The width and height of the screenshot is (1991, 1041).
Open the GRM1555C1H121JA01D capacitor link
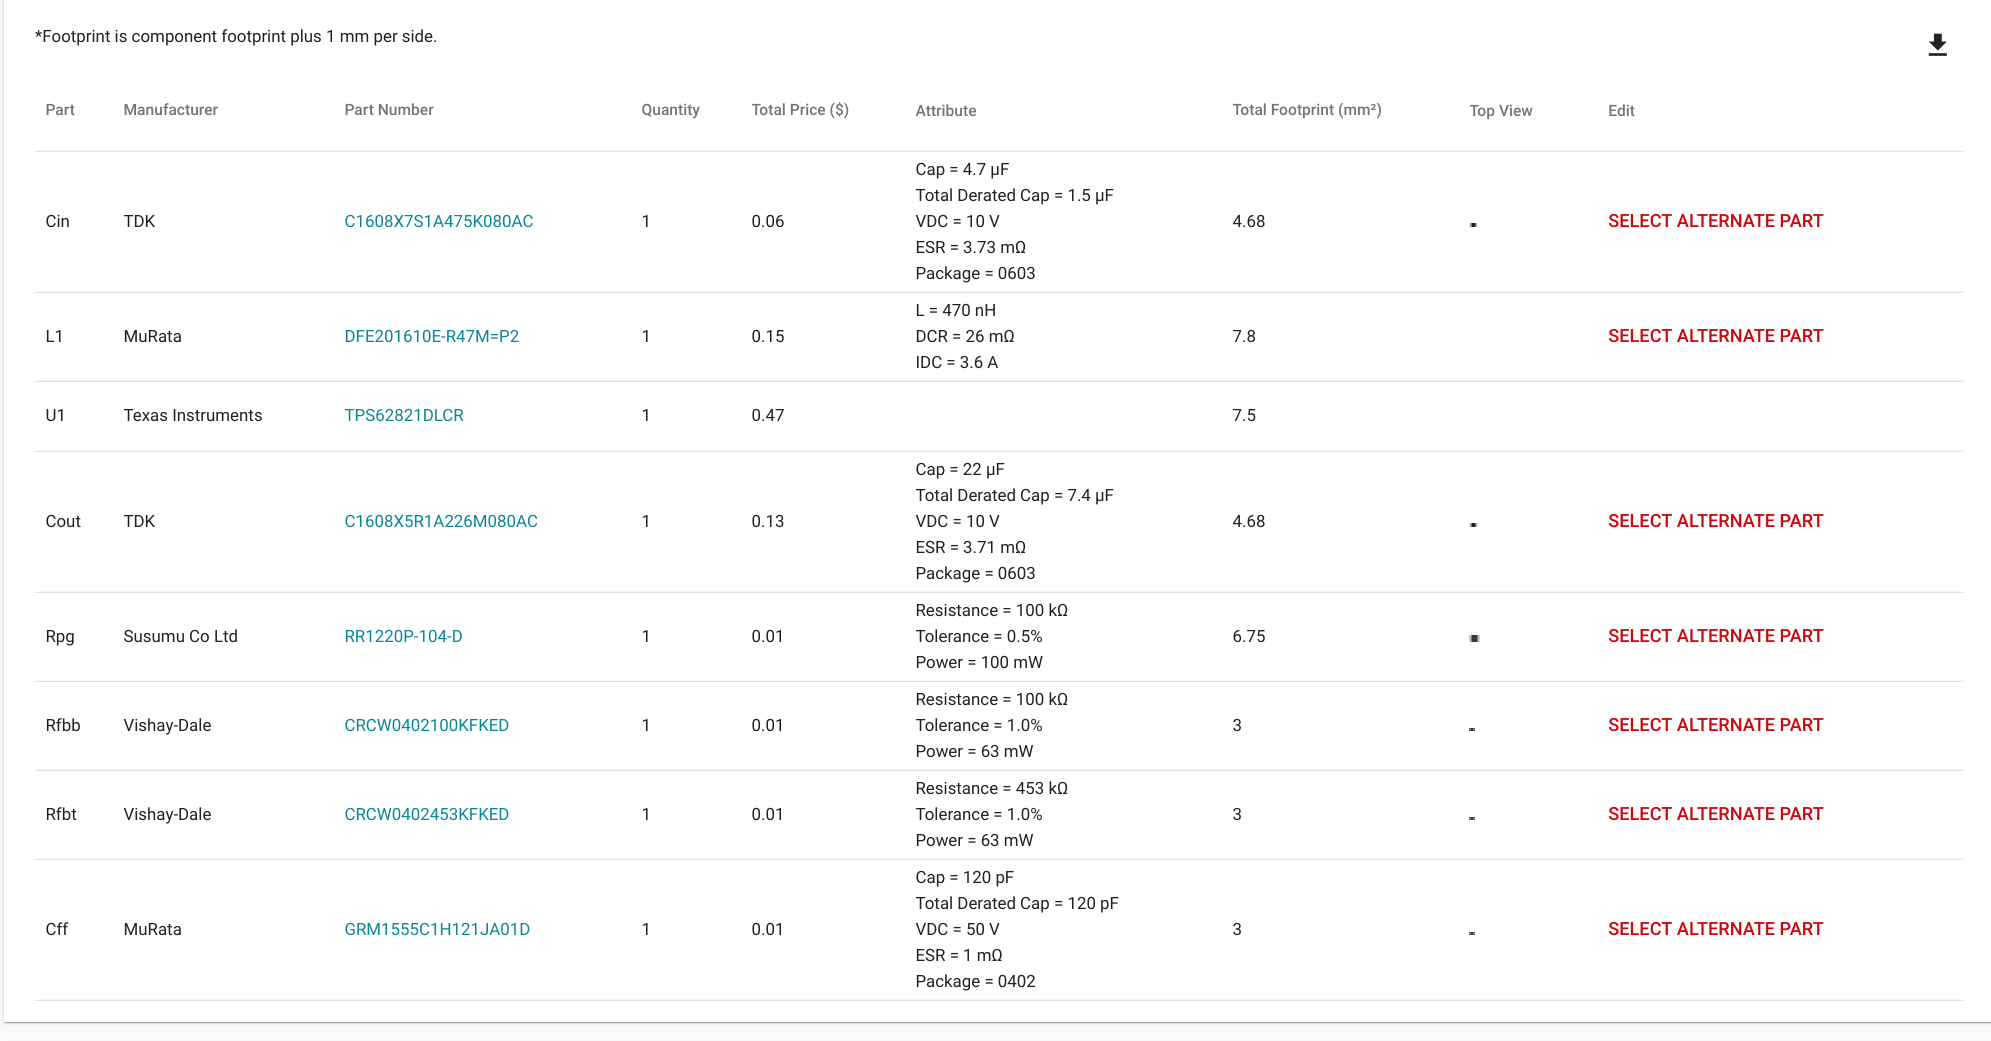(x=436, y=929)
